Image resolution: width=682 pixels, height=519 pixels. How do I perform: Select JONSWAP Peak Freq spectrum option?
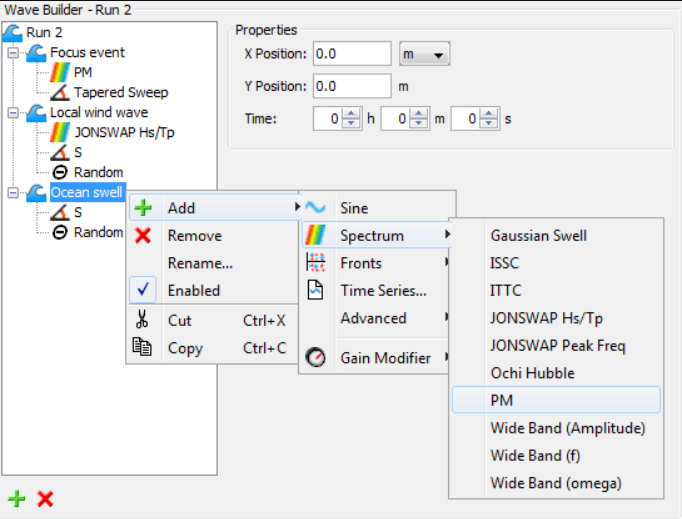click(558, 345)
